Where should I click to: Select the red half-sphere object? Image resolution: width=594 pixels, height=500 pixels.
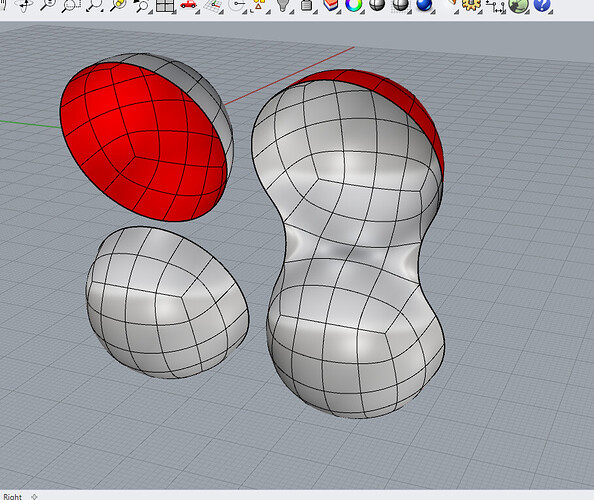[147, 137]
